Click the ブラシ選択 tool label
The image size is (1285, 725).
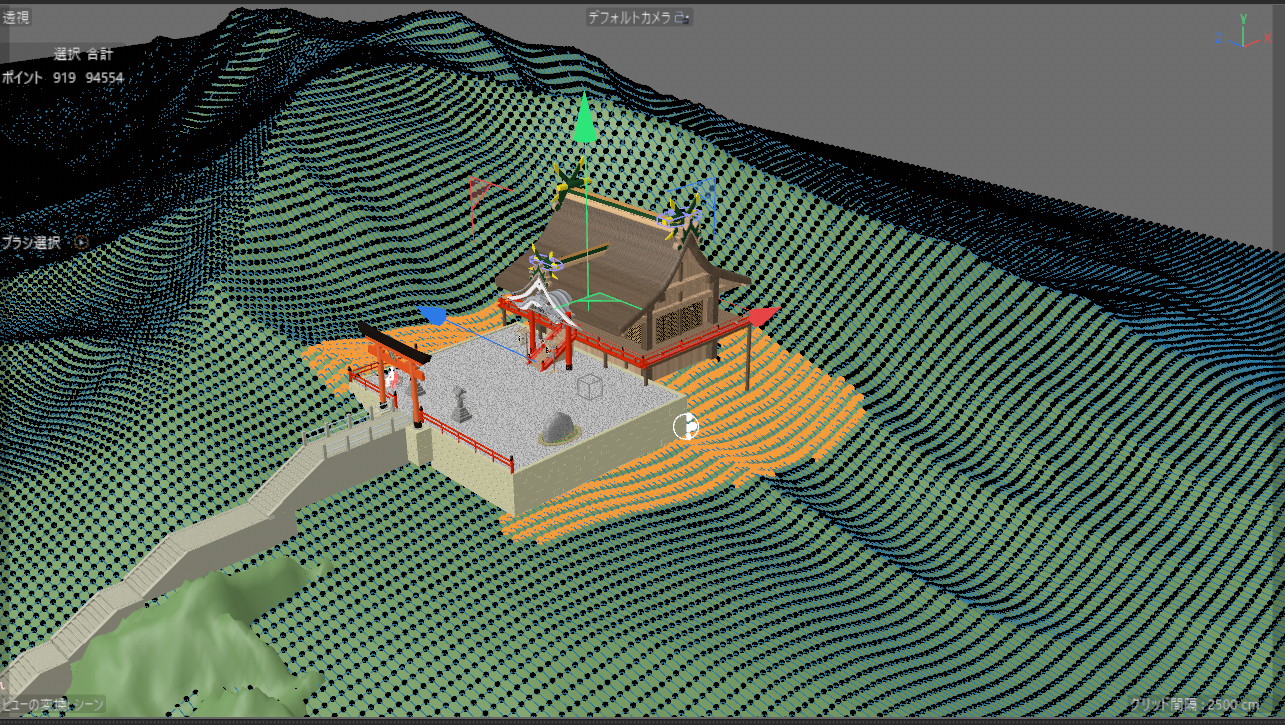pyautogui.click(x=31, y=242)
